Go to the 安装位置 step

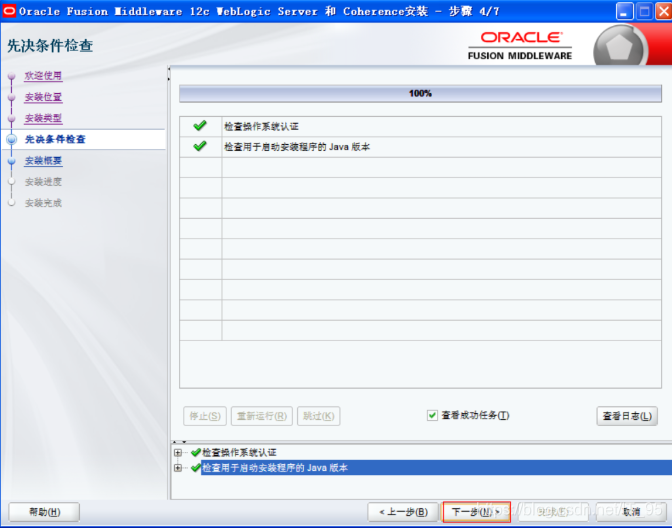tap(43, 97)
